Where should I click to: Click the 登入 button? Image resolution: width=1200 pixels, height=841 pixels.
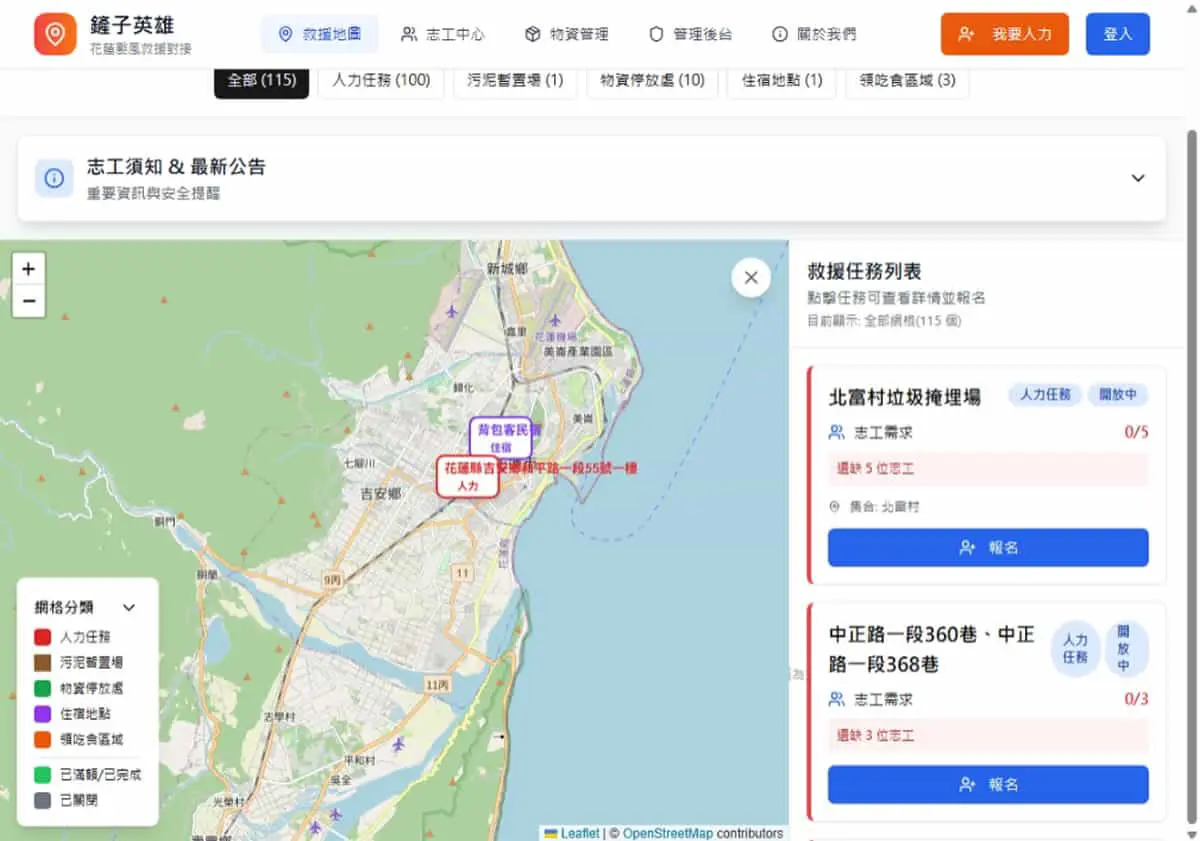click(1118, 34)
